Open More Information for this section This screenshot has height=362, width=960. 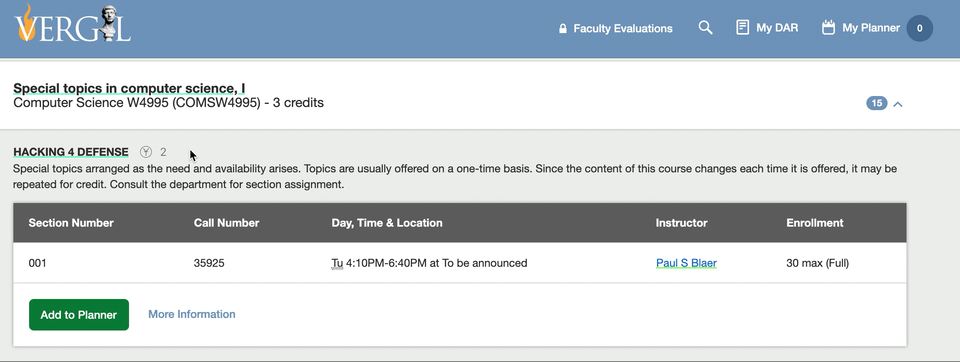point(192,314)
